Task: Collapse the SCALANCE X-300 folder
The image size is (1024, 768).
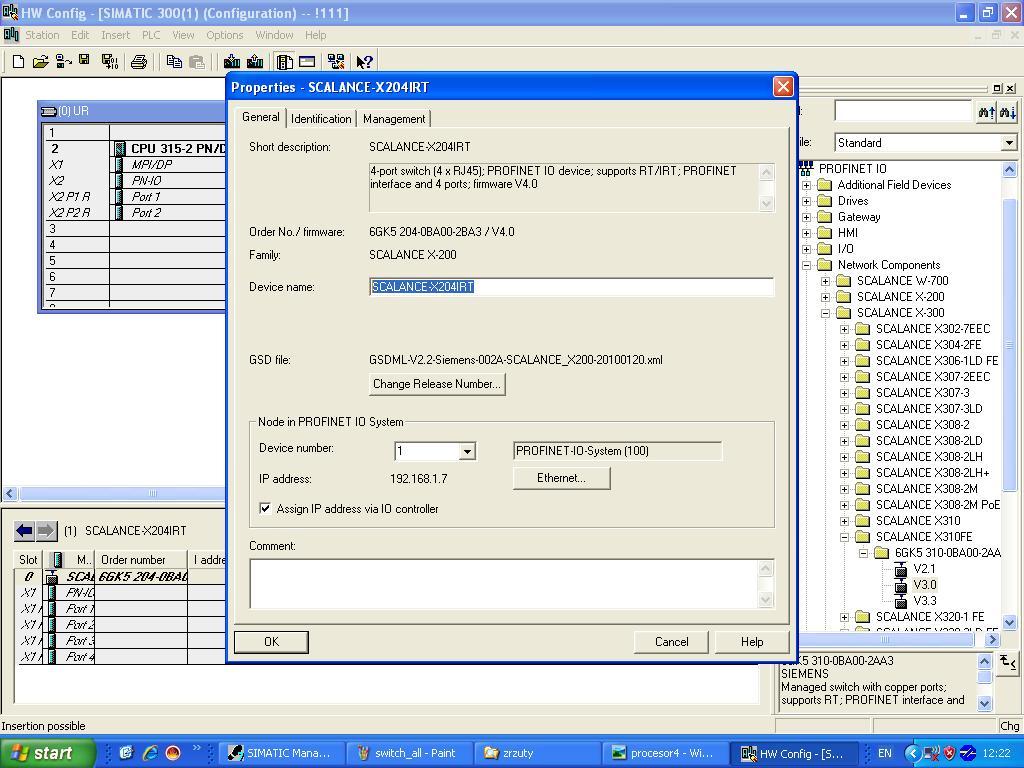Action: coord(826,313)
